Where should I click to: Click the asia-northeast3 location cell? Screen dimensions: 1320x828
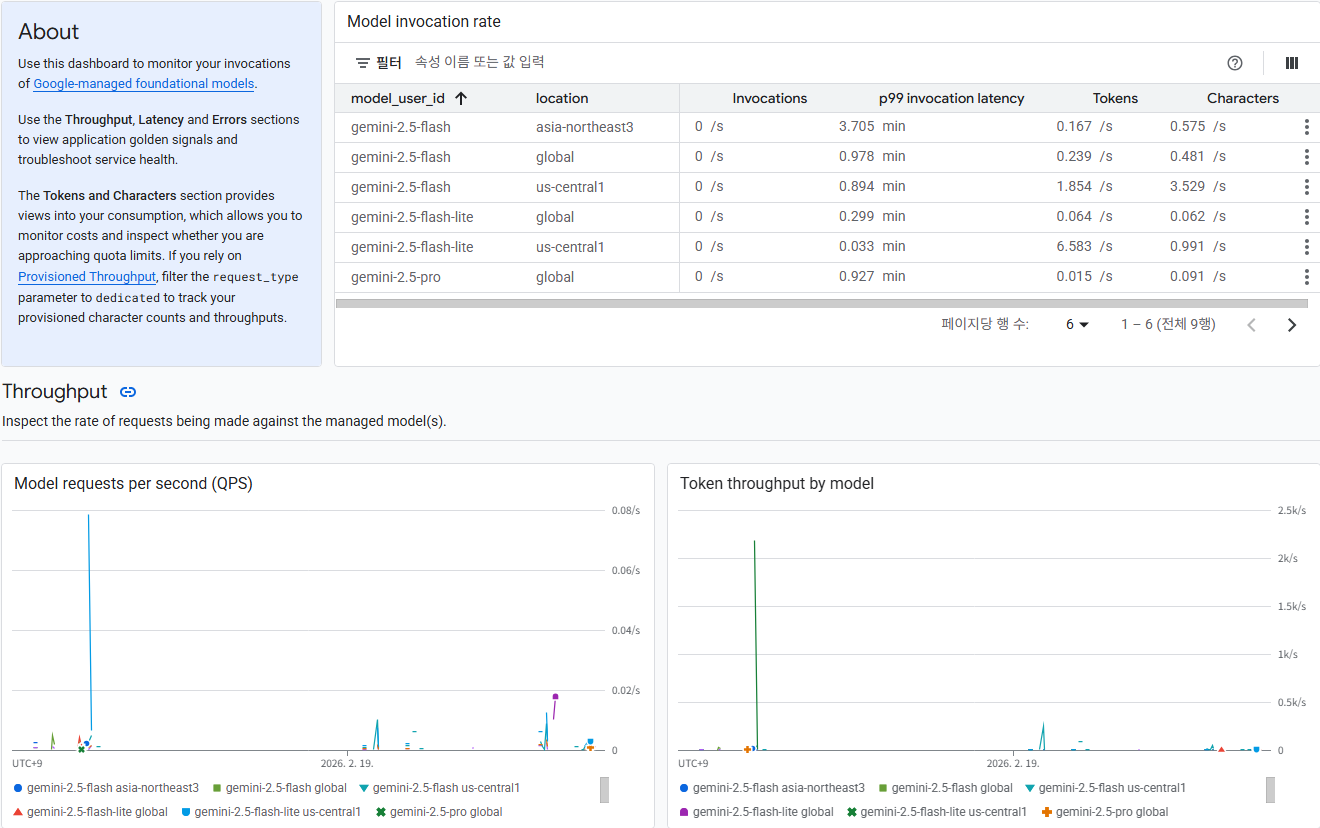click(x=585, y=127)
